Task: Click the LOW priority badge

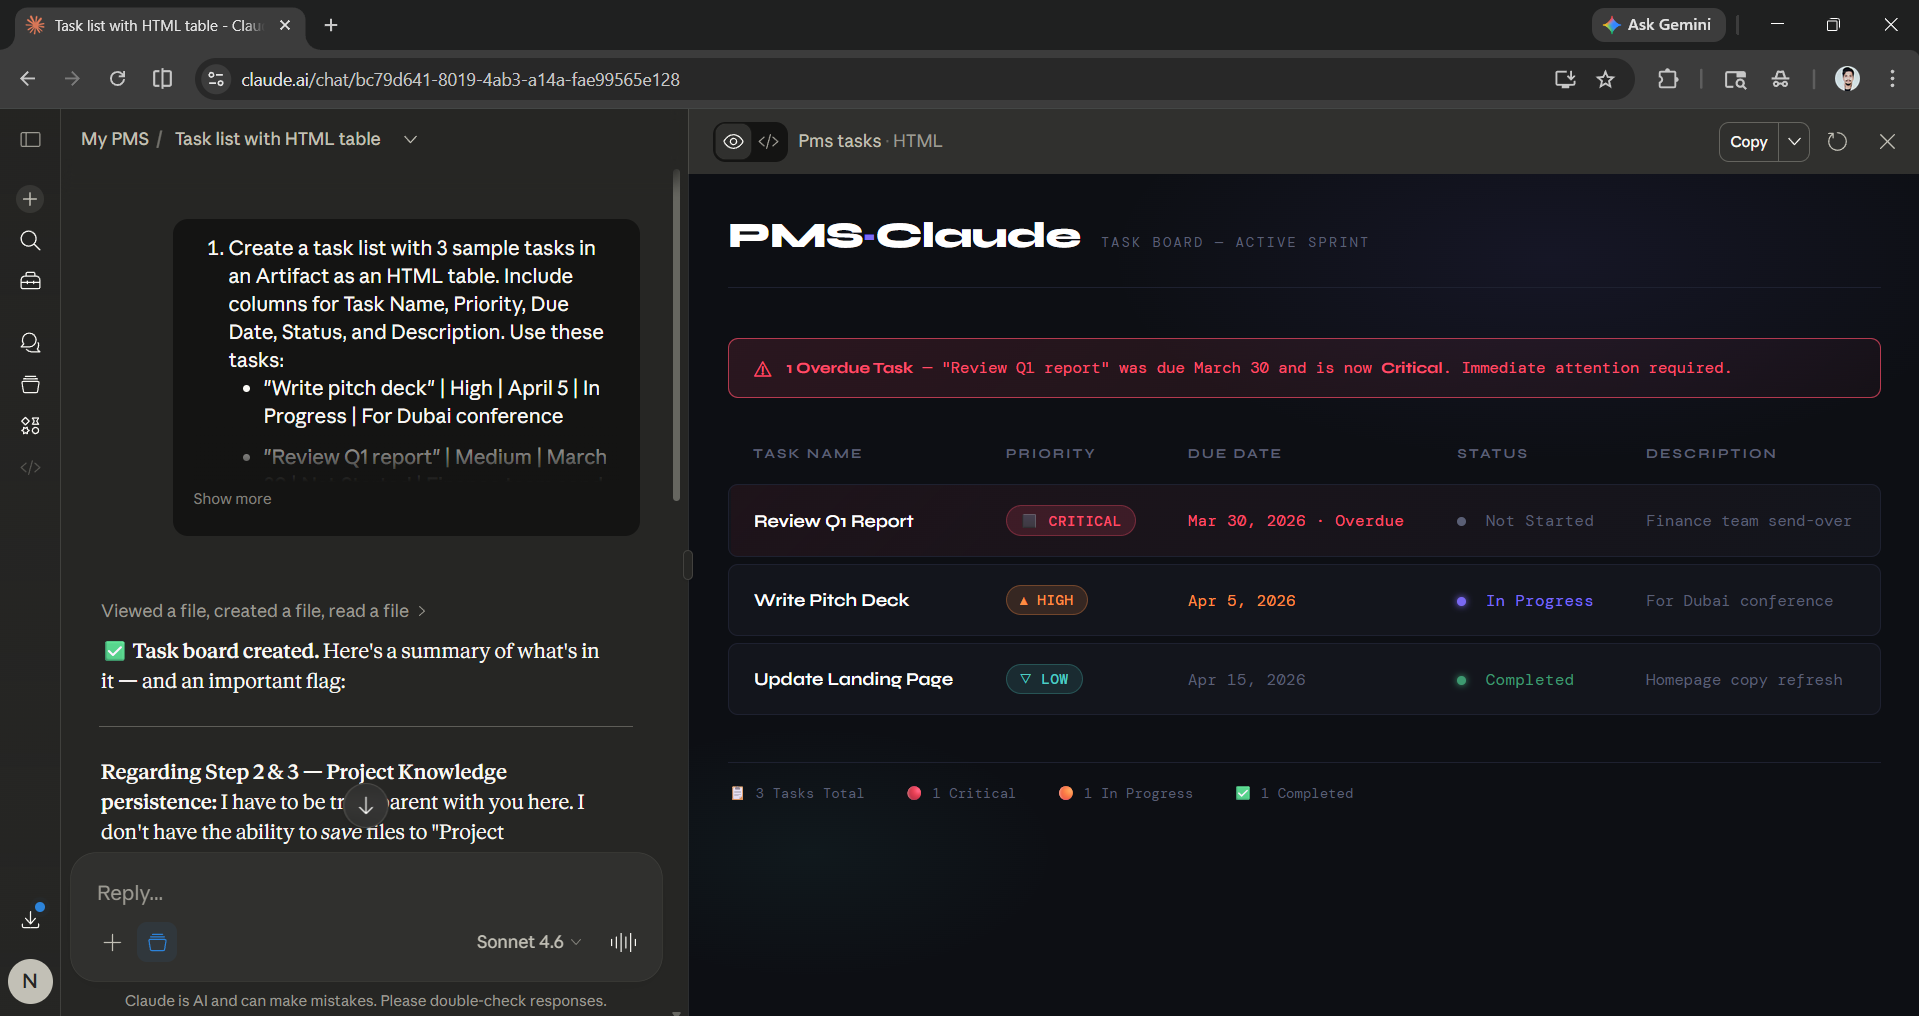Action: coord(1044,679)
